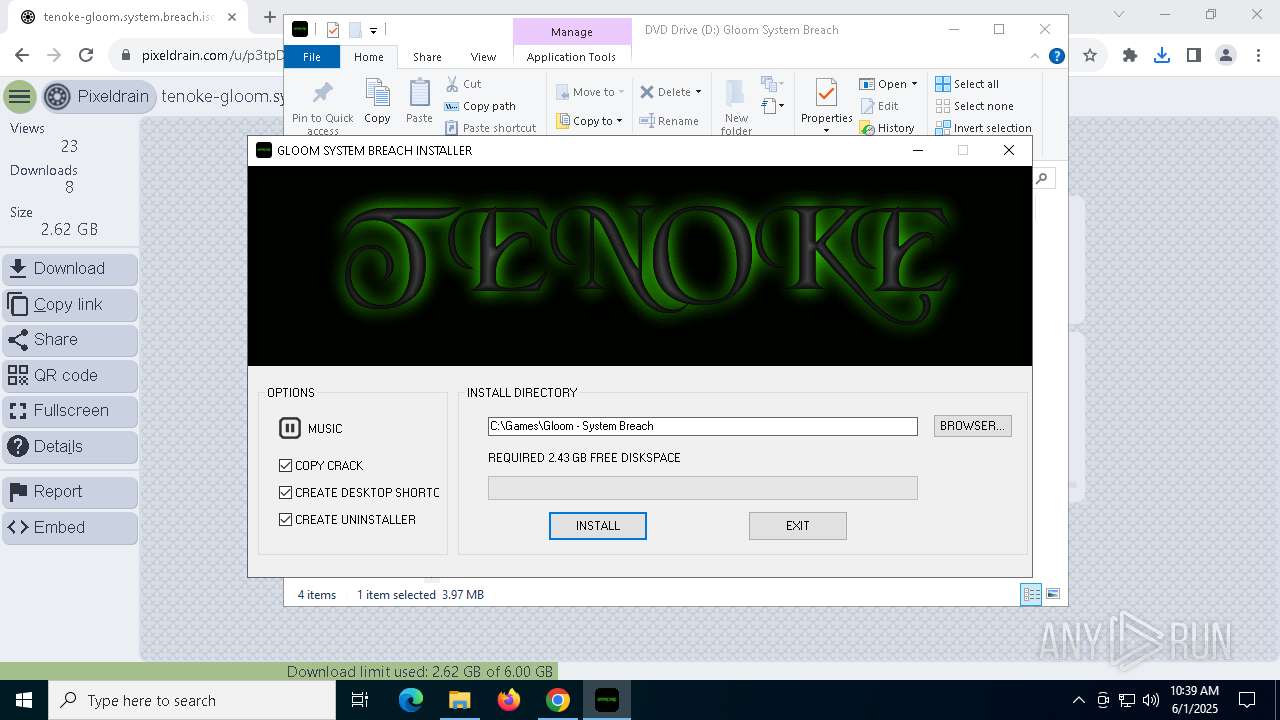Open the File tab in File Explorer

click(x=312, y=57)
